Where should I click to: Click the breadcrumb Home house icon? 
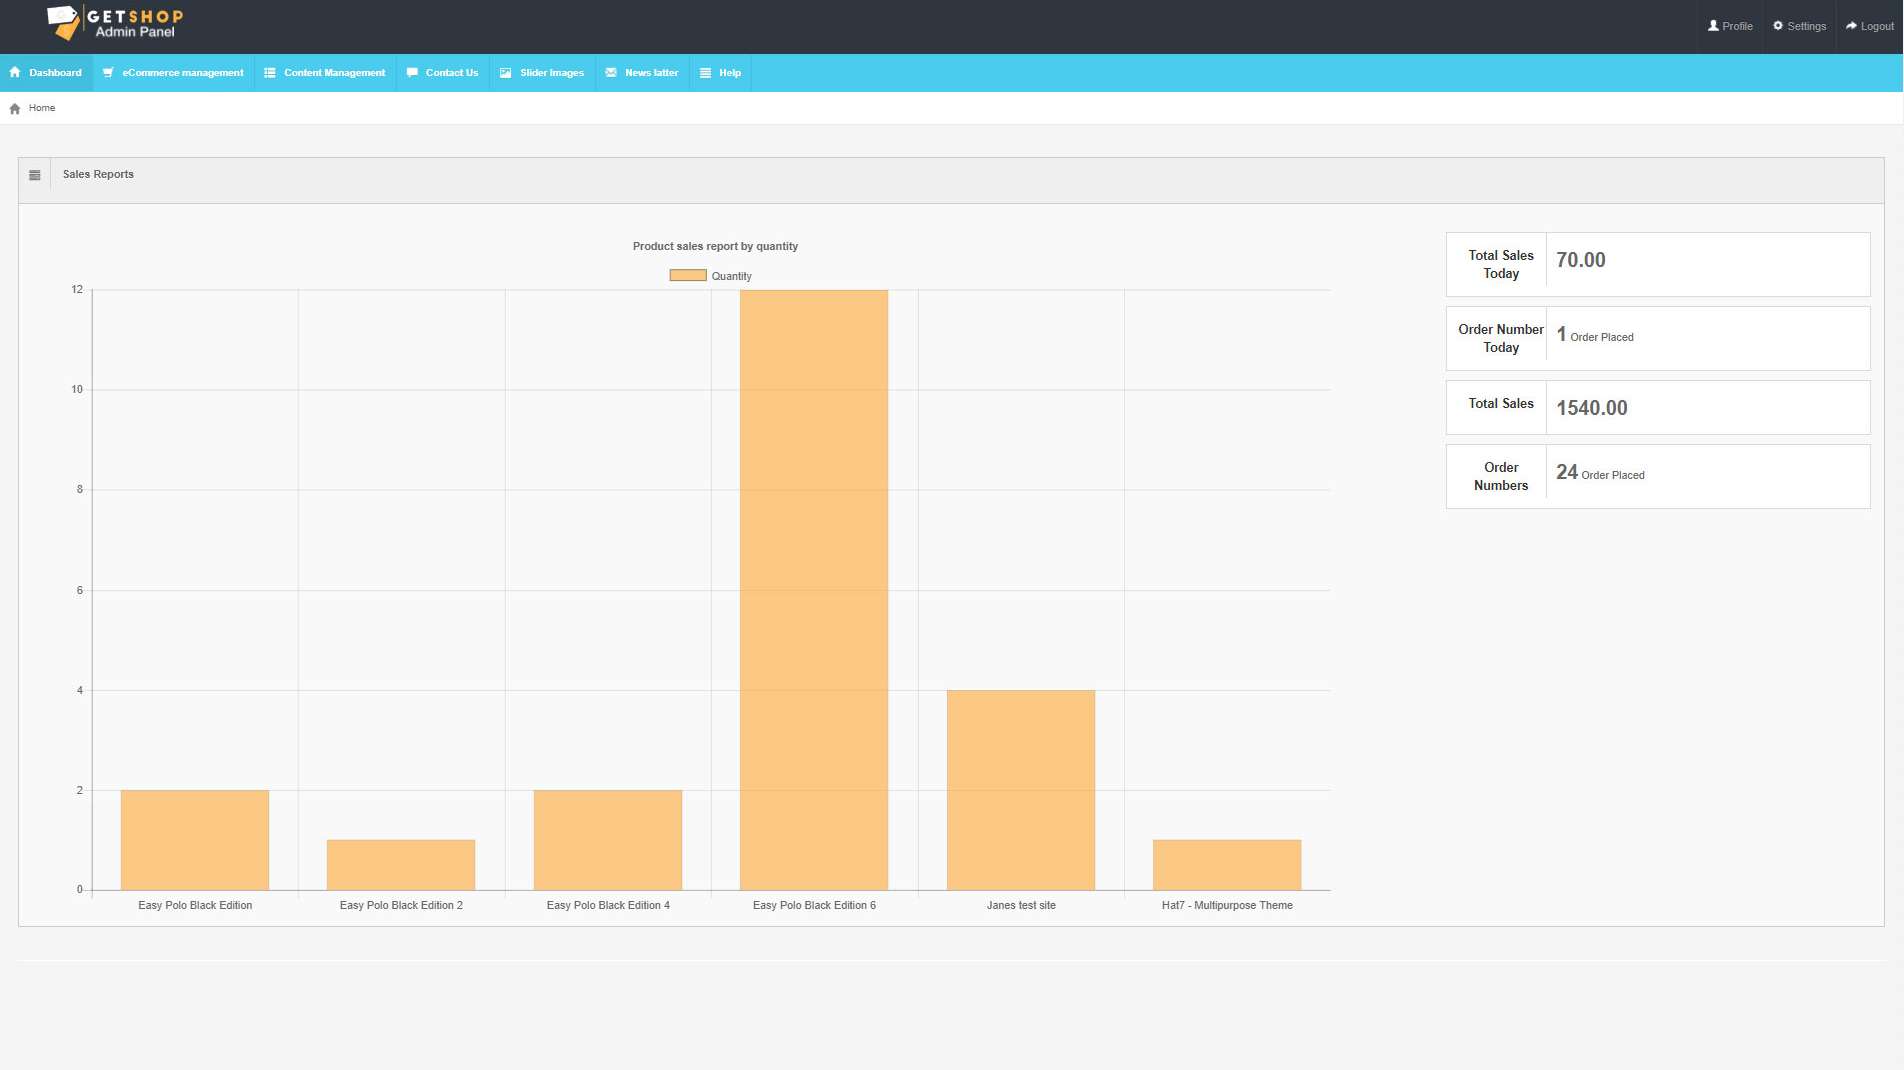coord(15,109)
